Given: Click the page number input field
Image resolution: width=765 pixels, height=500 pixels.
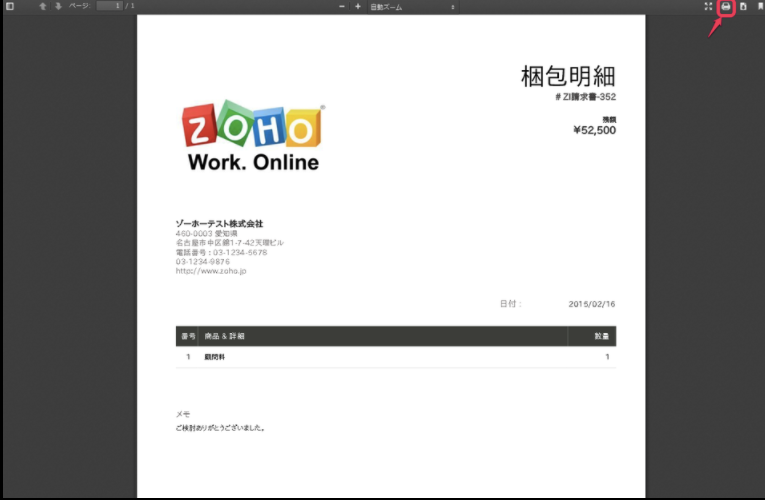Looking at the screenshot, I should click(x=109, y=6).
